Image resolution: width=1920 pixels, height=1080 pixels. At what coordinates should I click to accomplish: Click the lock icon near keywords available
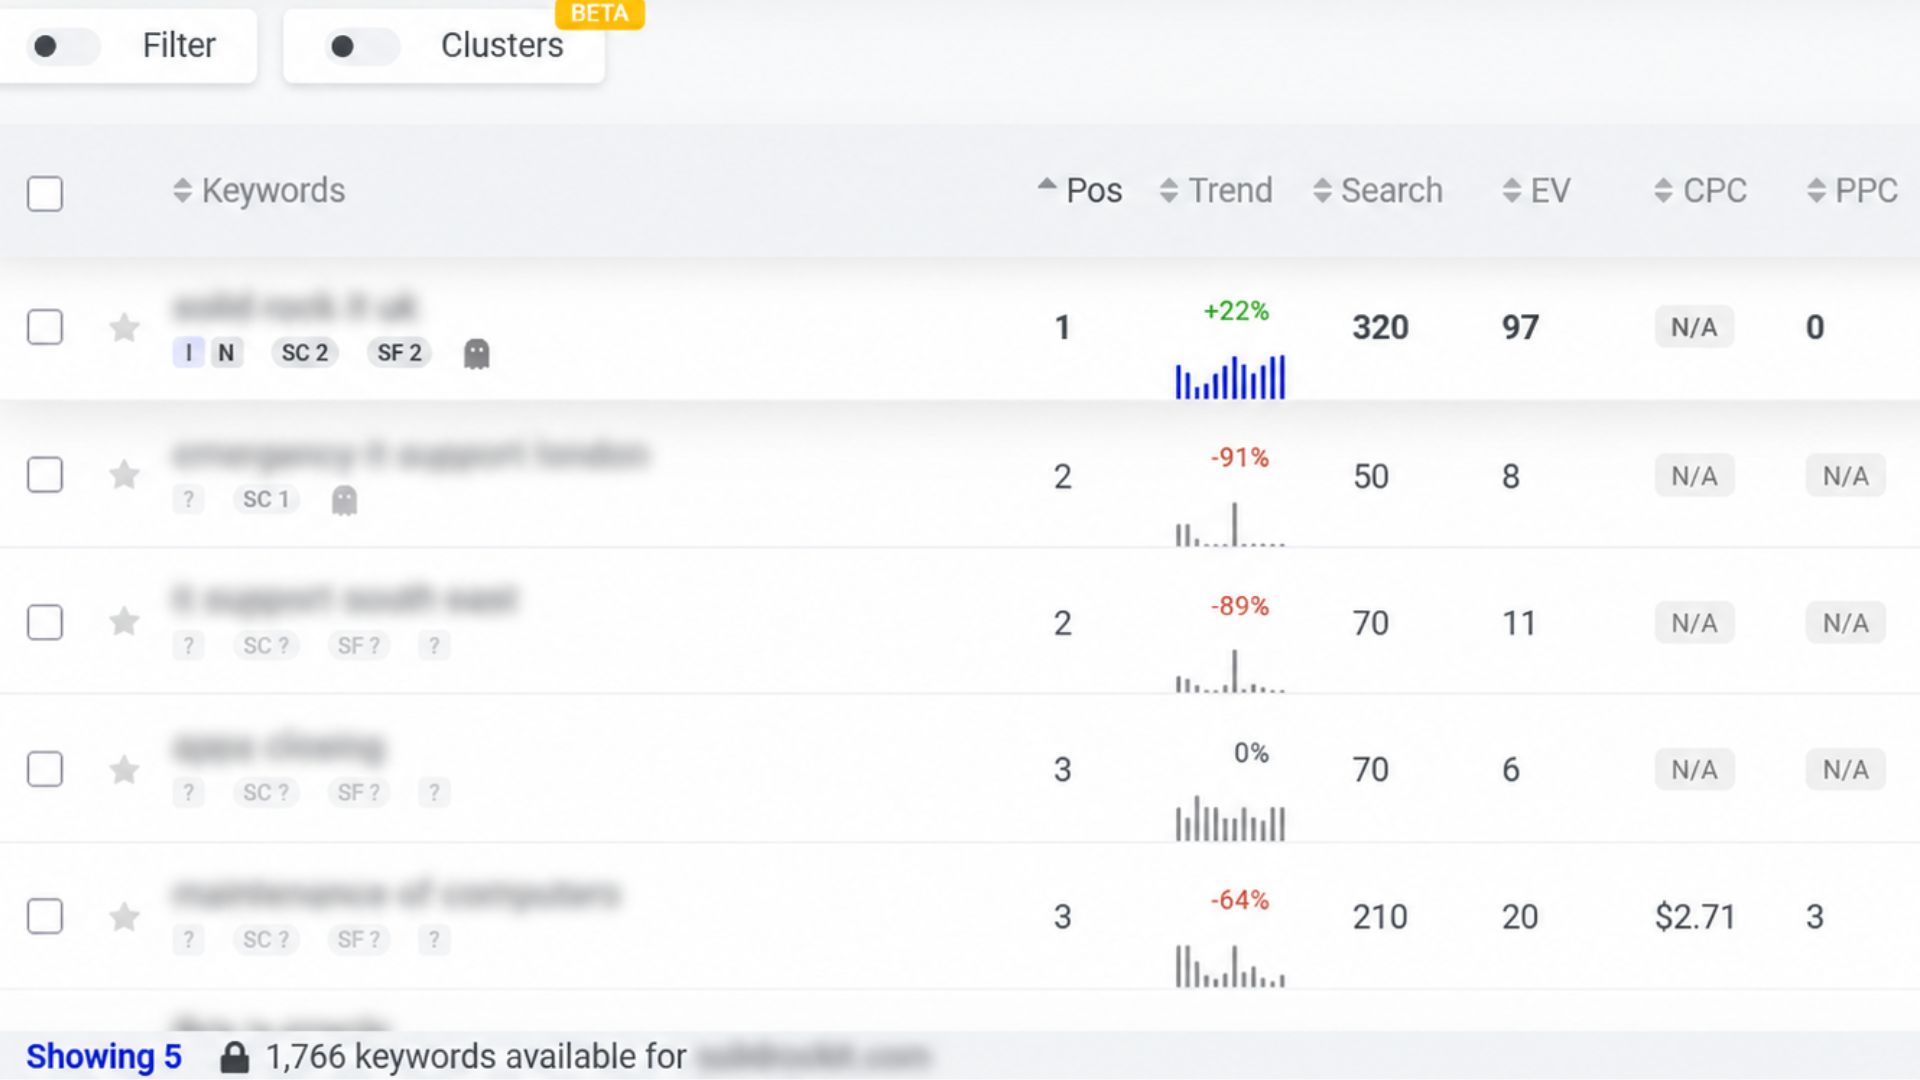pyautogui.click(x=235, y=1057)
